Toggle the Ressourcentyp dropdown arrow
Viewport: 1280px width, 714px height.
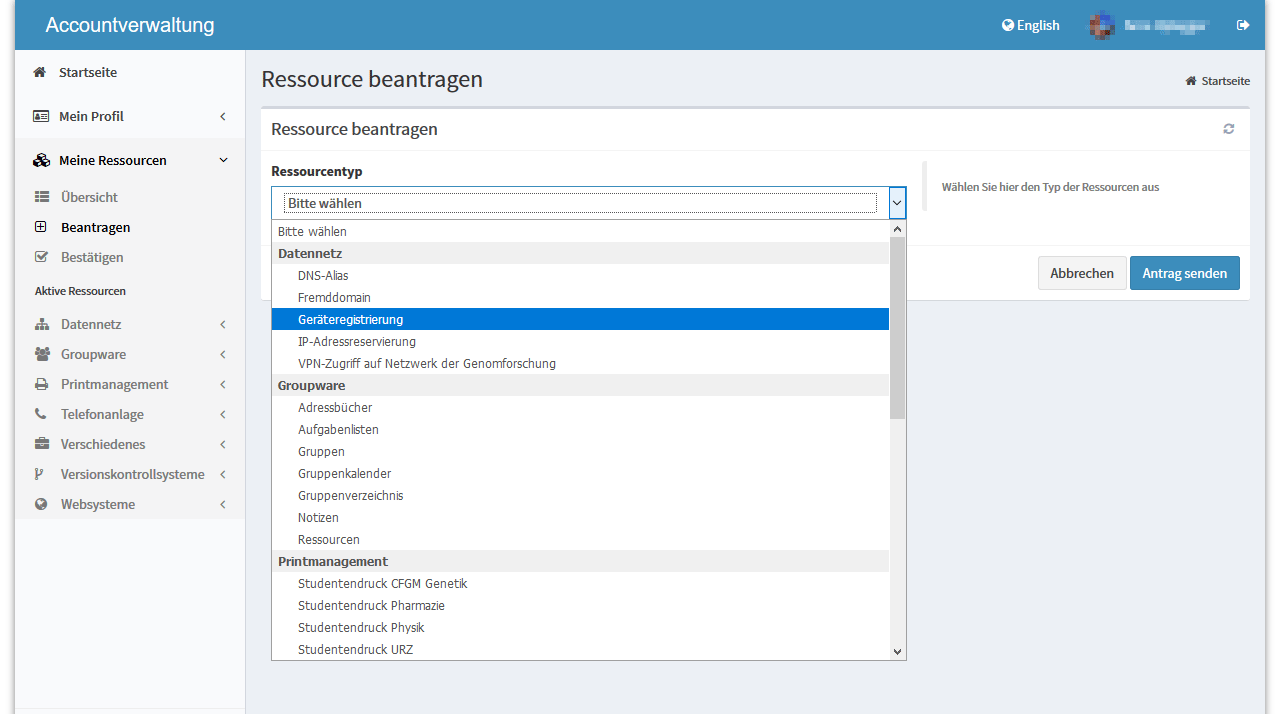(x=897, y=203)
